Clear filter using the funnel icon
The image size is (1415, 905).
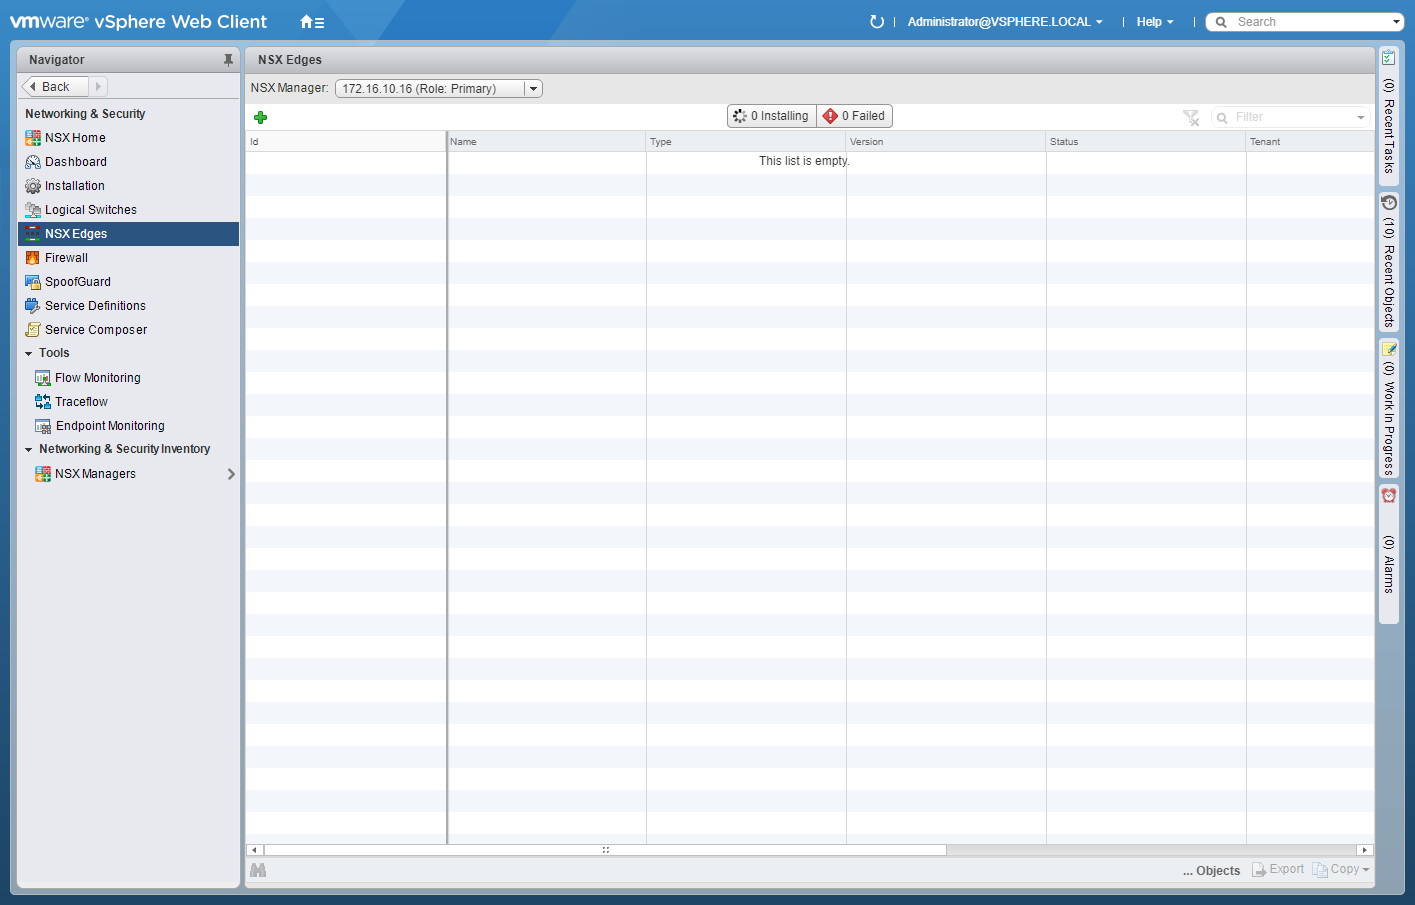pos(1191,118)
